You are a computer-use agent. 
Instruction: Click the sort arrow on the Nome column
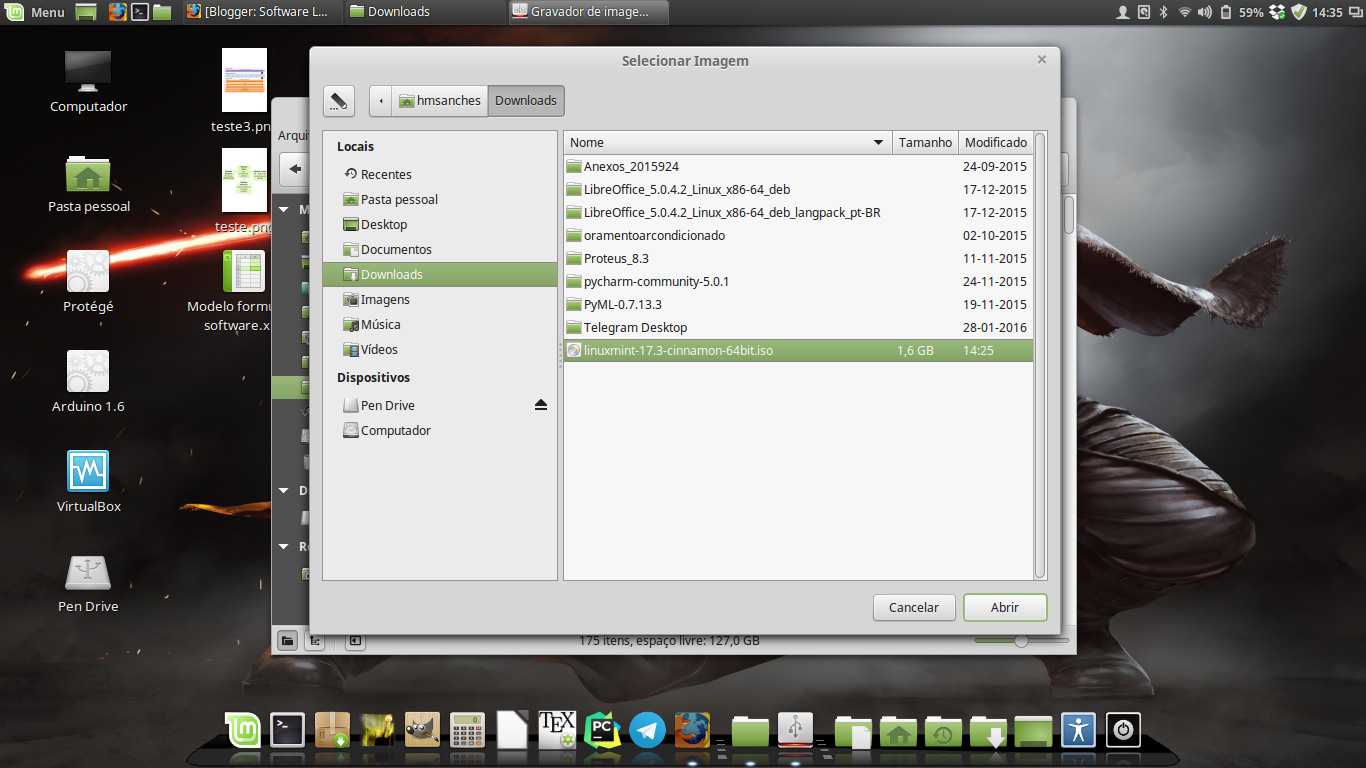[x=880, y=142]
